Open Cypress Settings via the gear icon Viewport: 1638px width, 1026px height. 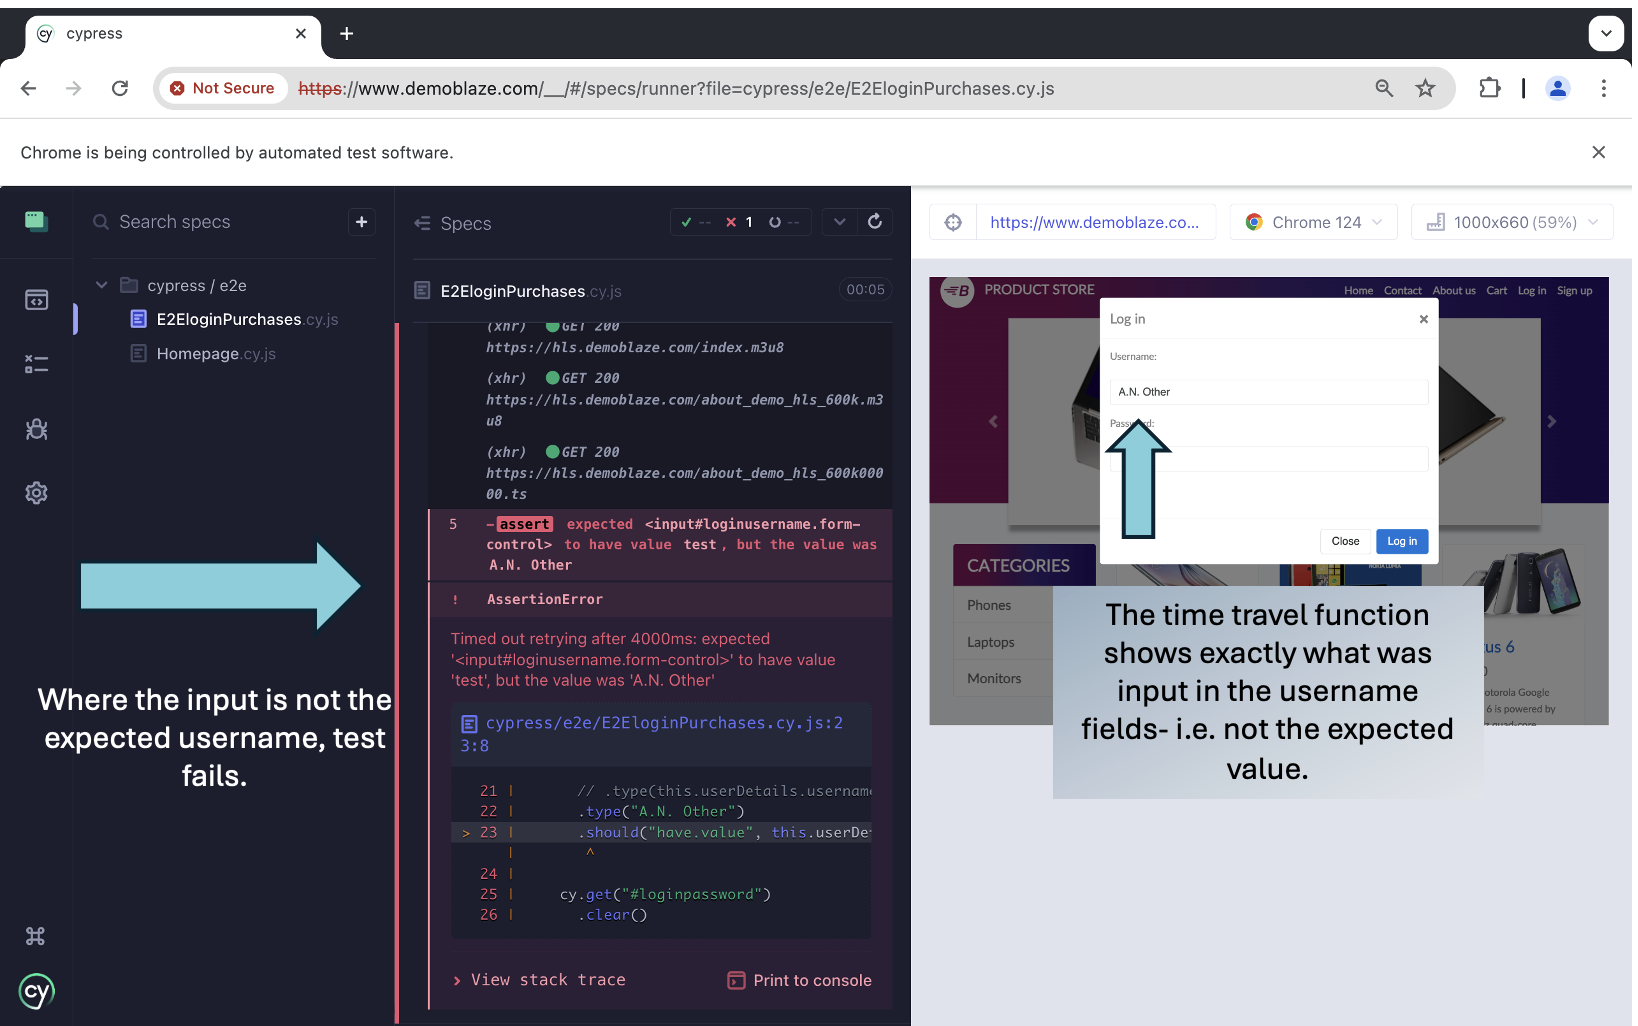[36, 492]
